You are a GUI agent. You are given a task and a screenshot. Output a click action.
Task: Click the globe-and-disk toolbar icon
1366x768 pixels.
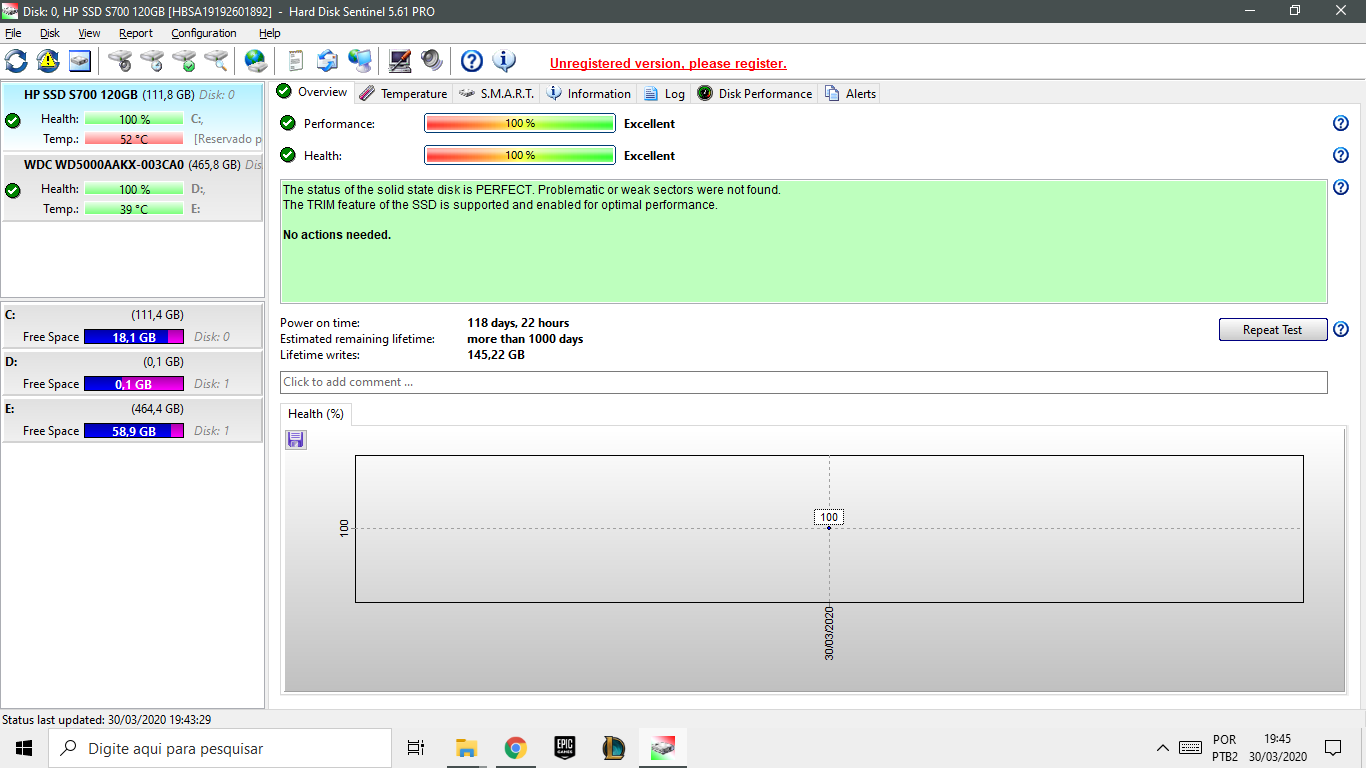(x=256, y=61)
